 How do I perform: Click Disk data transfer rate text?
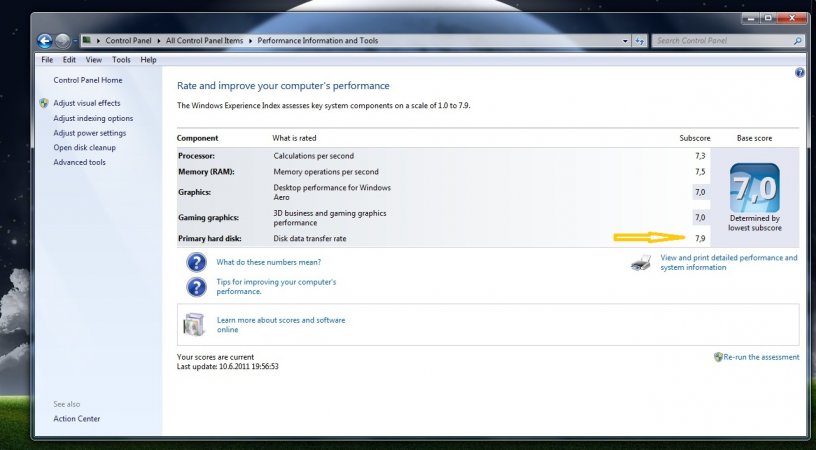click(310, 238)
